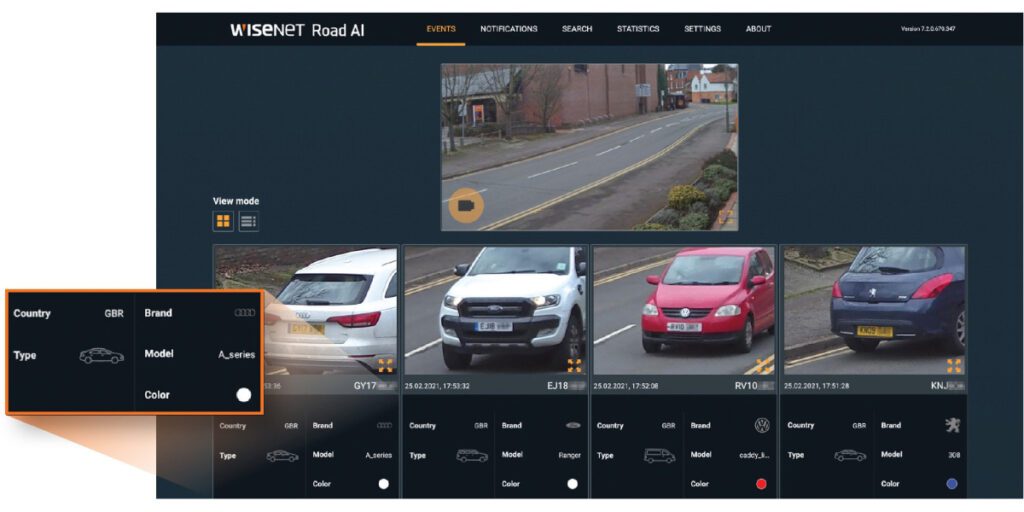This screenshot has width=1024, height=512.
Task: Expand the KNJ blue Peugeot image
Action: pyautogui.click(x=954, y=366)
